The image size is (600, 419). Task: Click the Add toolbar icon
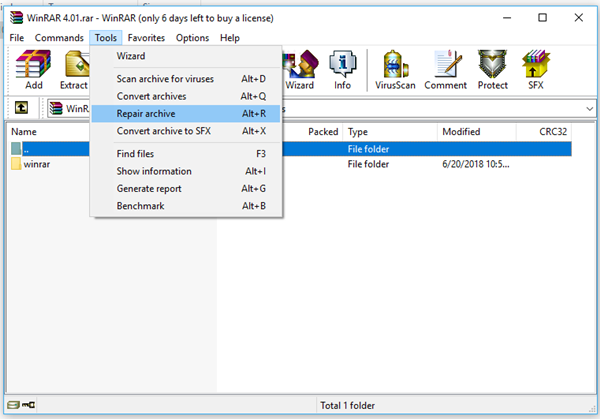pos(33,69)
